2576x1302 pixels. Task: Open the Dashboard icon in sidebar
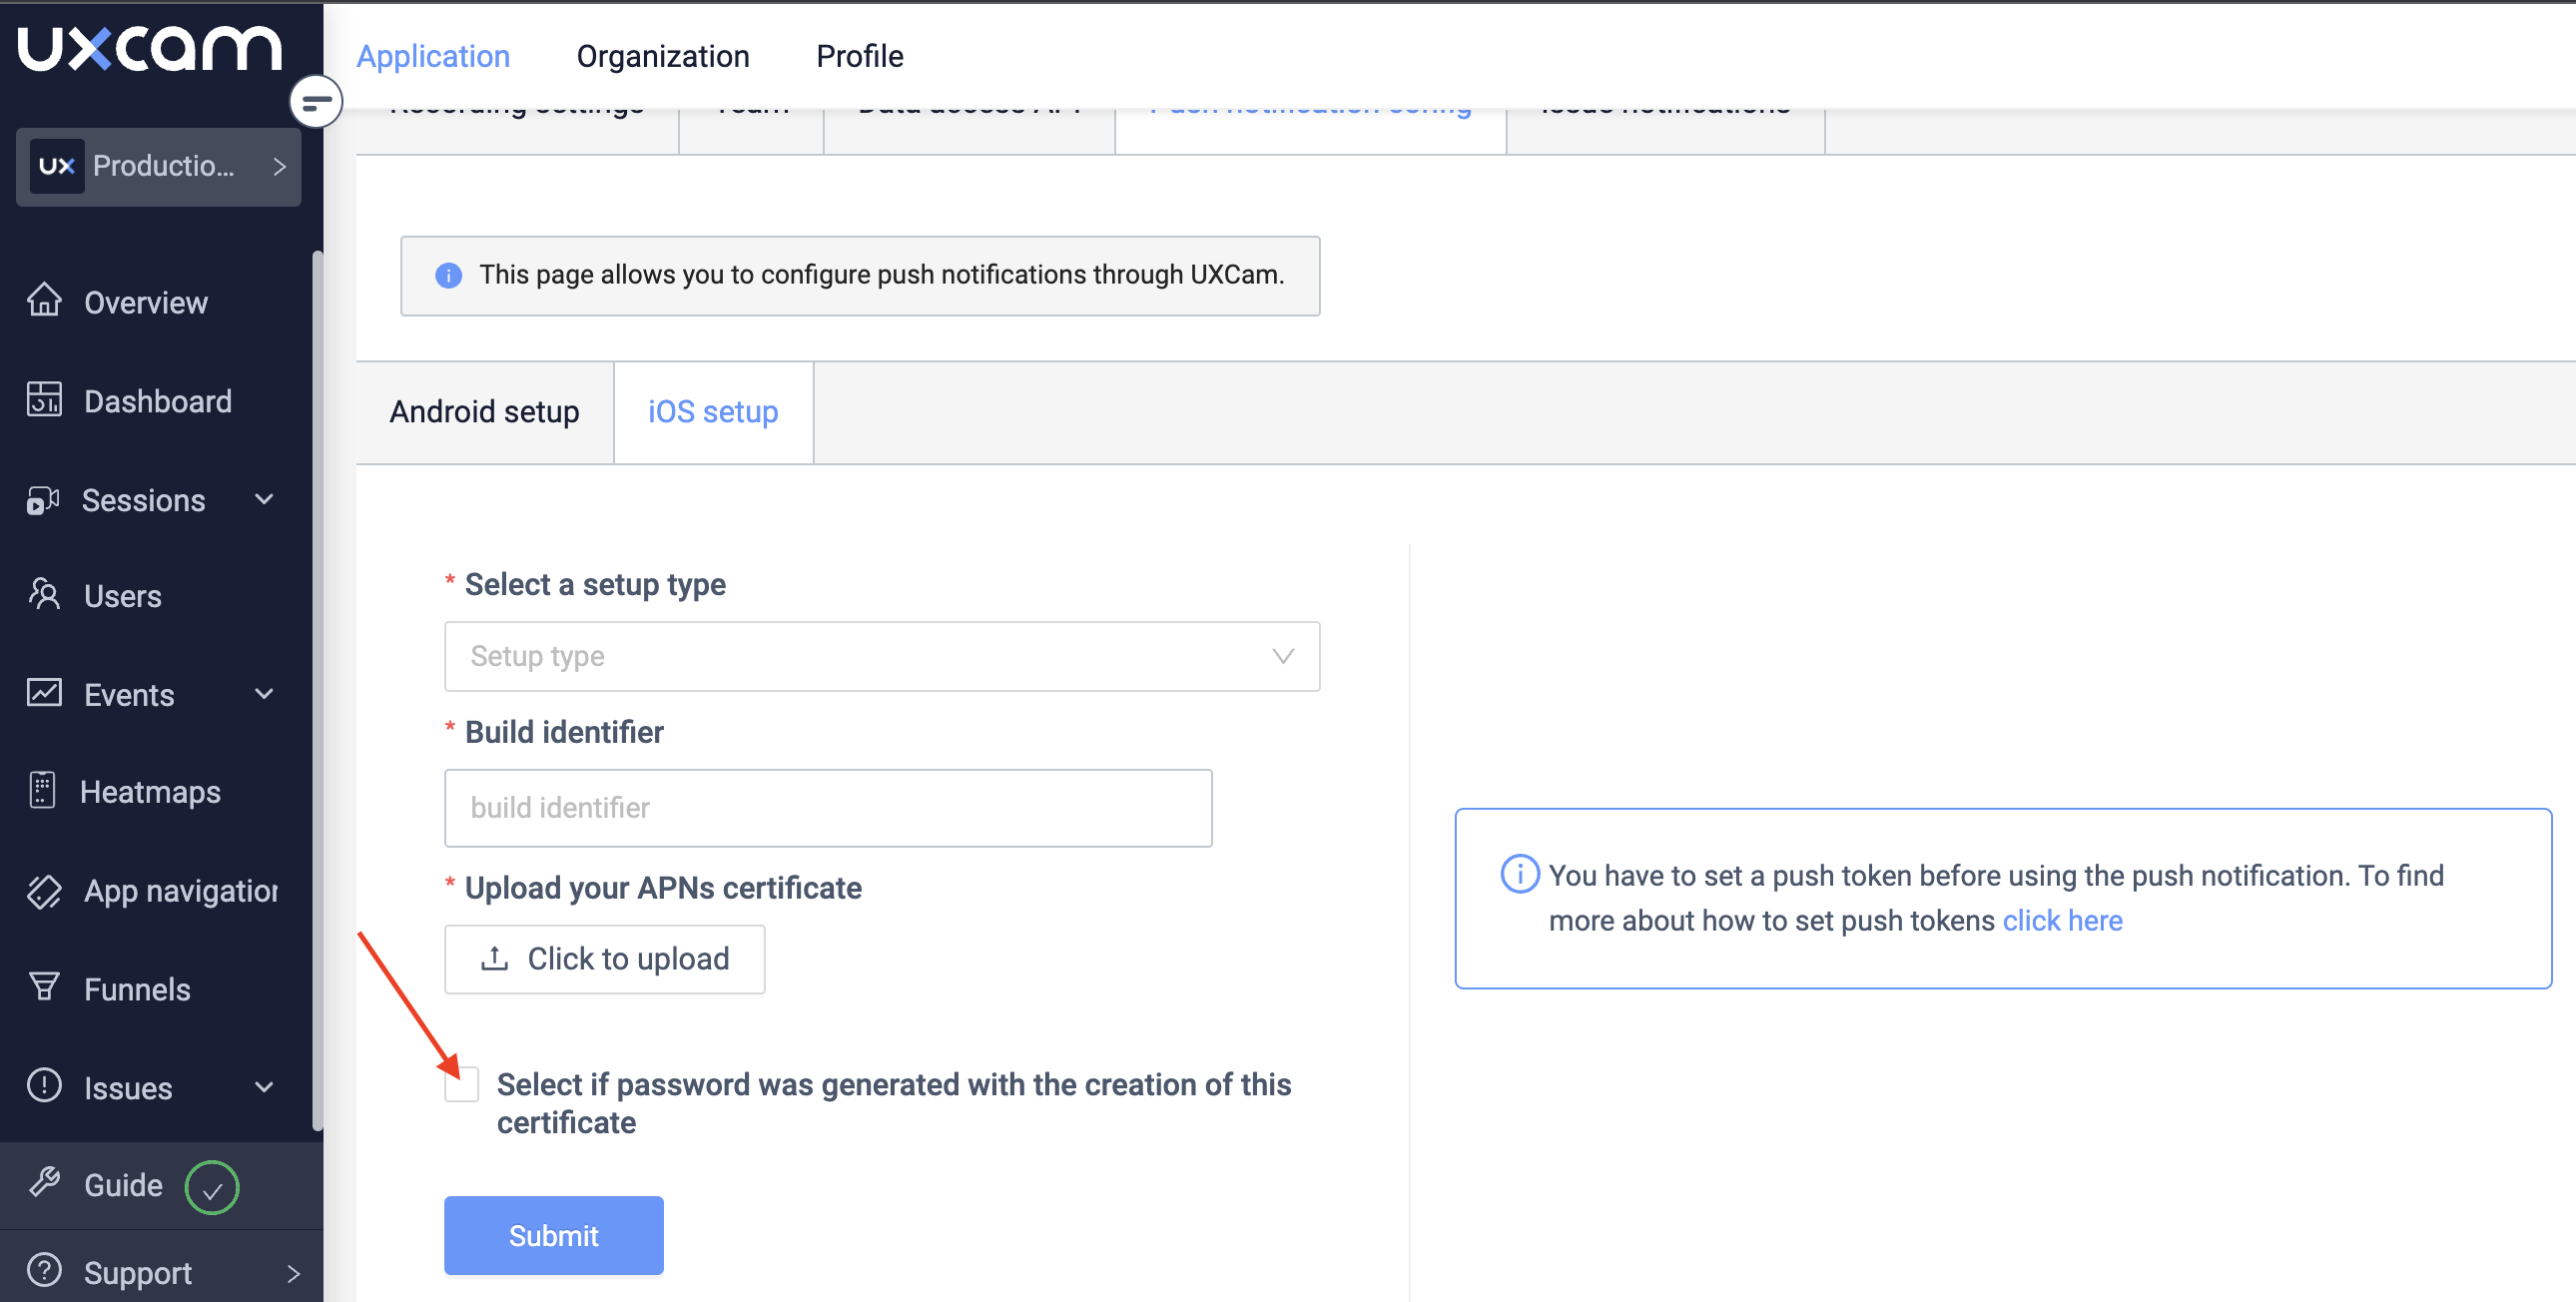[x=44, y=399]
